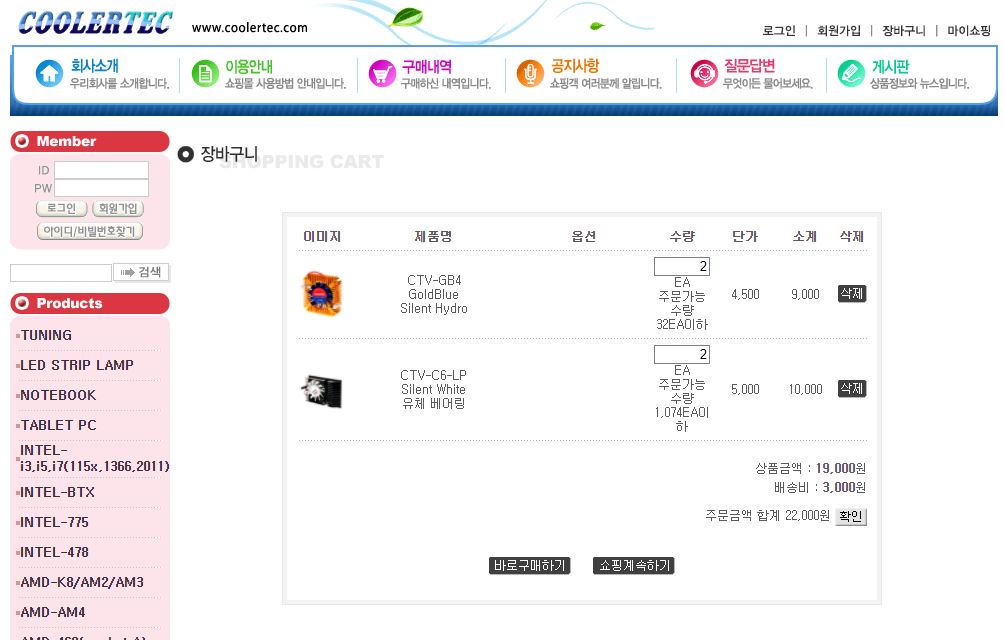The height and width of the screenshot is (640, 1004).
Task: Click the magenta cart icon for 구매내역
Action: pyautogui.click(x=382, y=74)
